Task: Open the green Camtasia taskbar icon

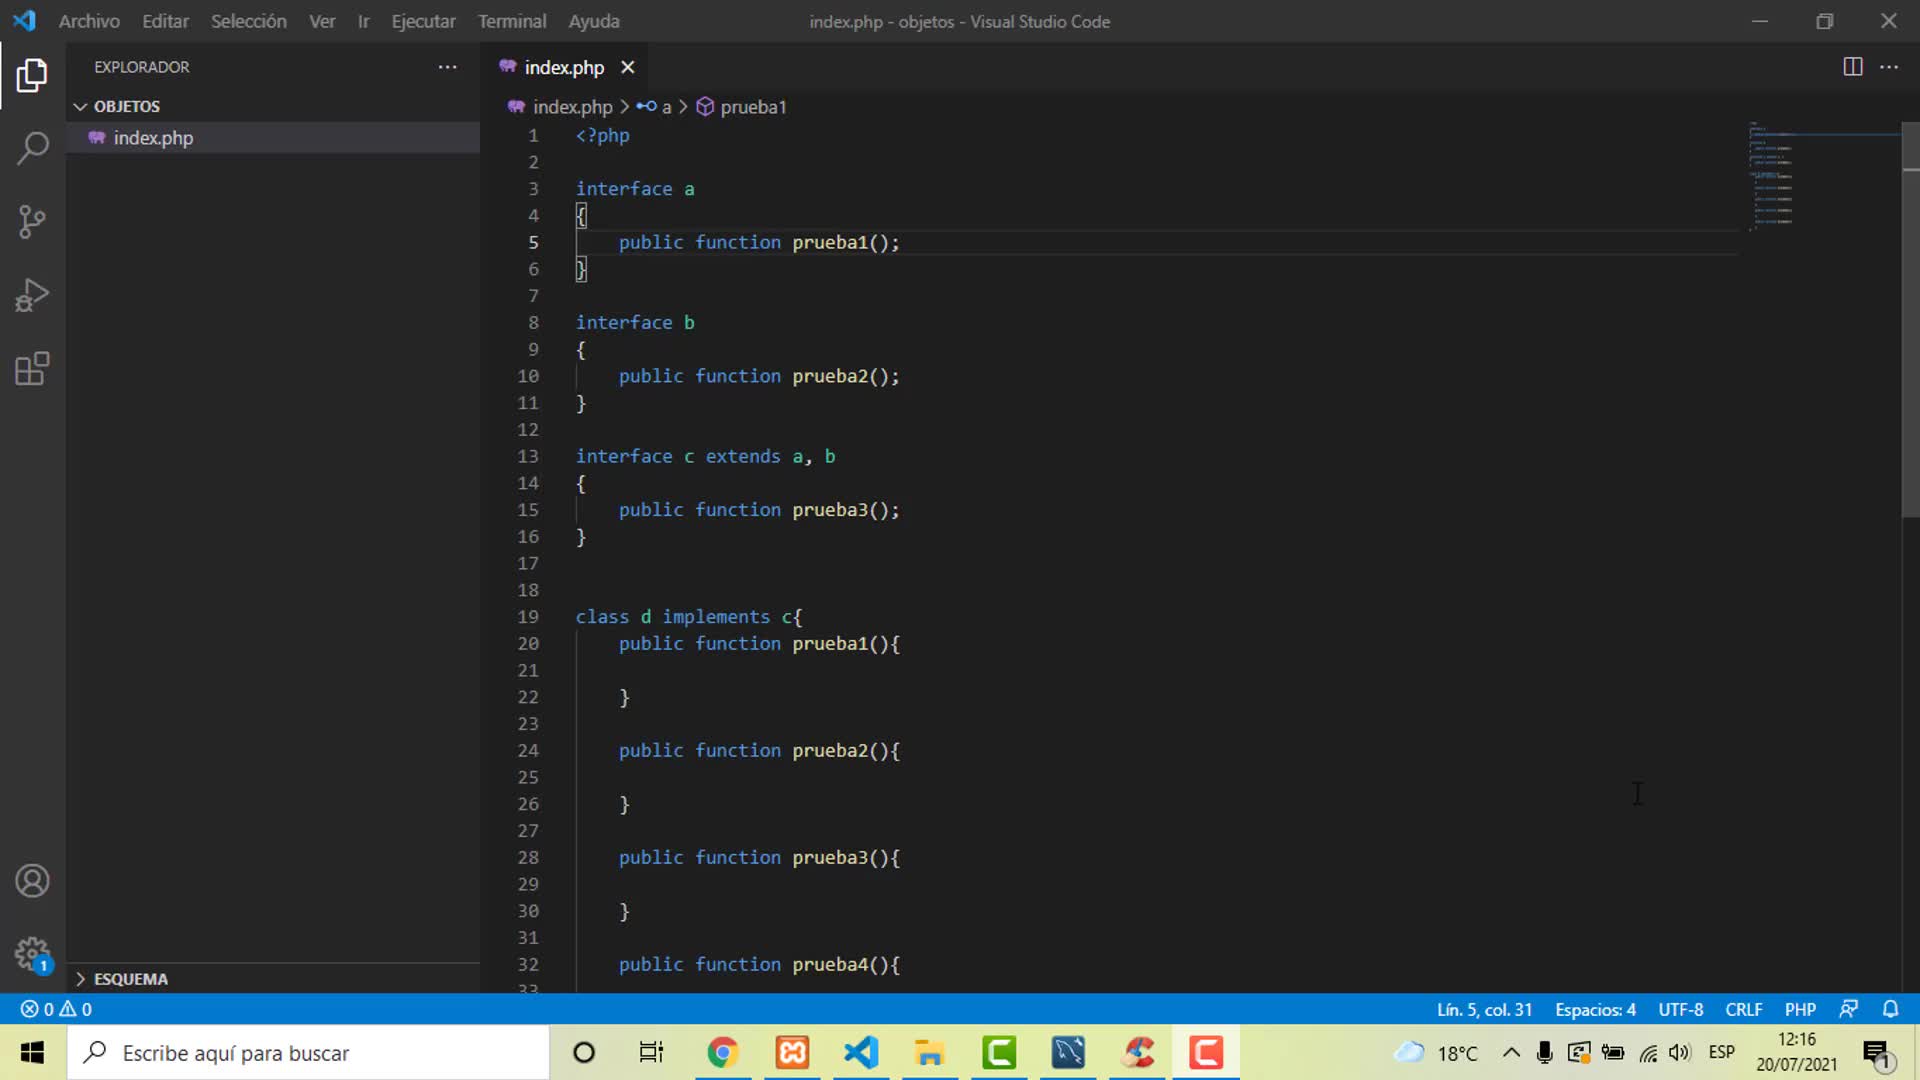Action: point(999,1052)
